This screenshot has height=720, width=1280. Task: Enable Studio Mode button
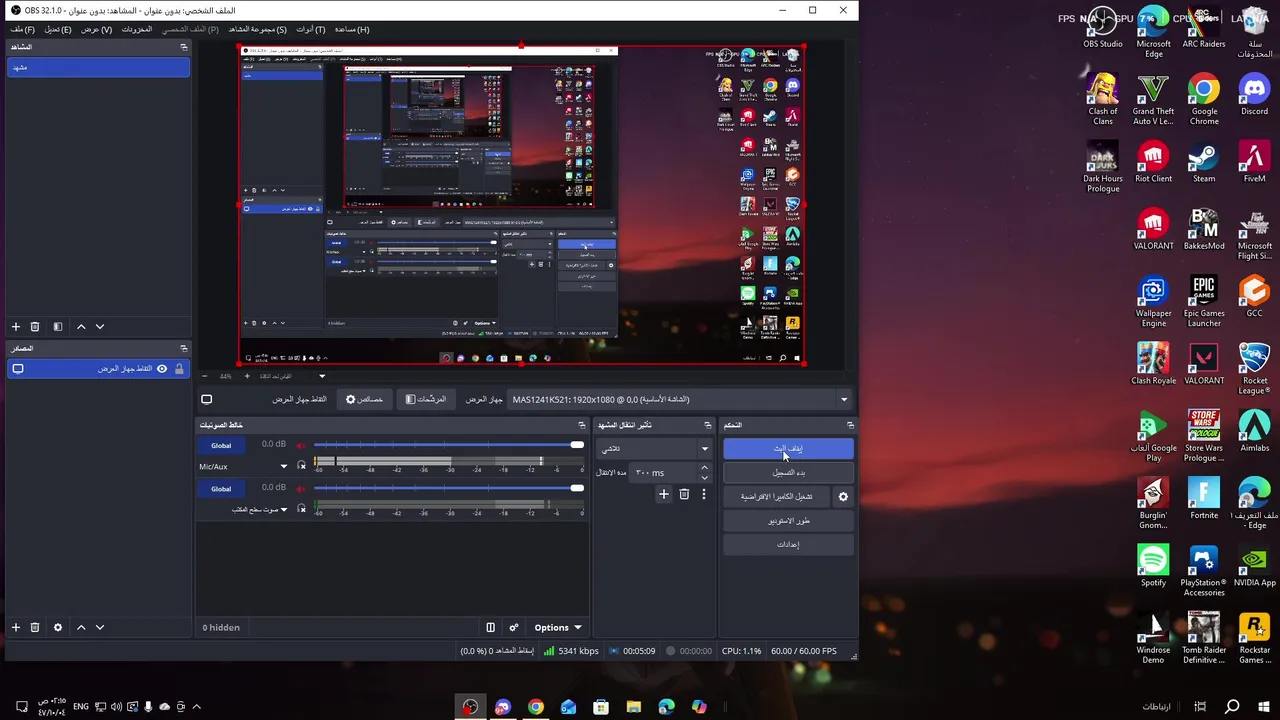pos(788,520)
